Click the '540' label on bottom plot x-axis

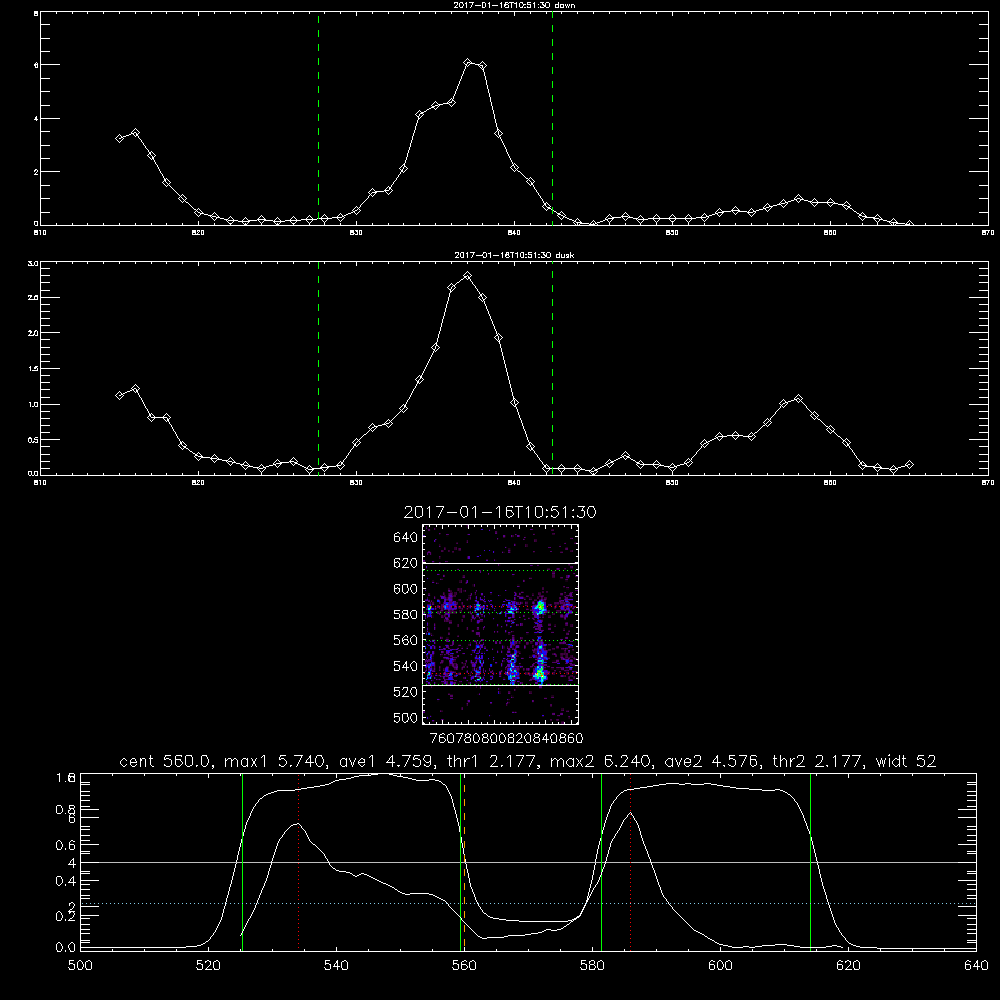[336, 966]
